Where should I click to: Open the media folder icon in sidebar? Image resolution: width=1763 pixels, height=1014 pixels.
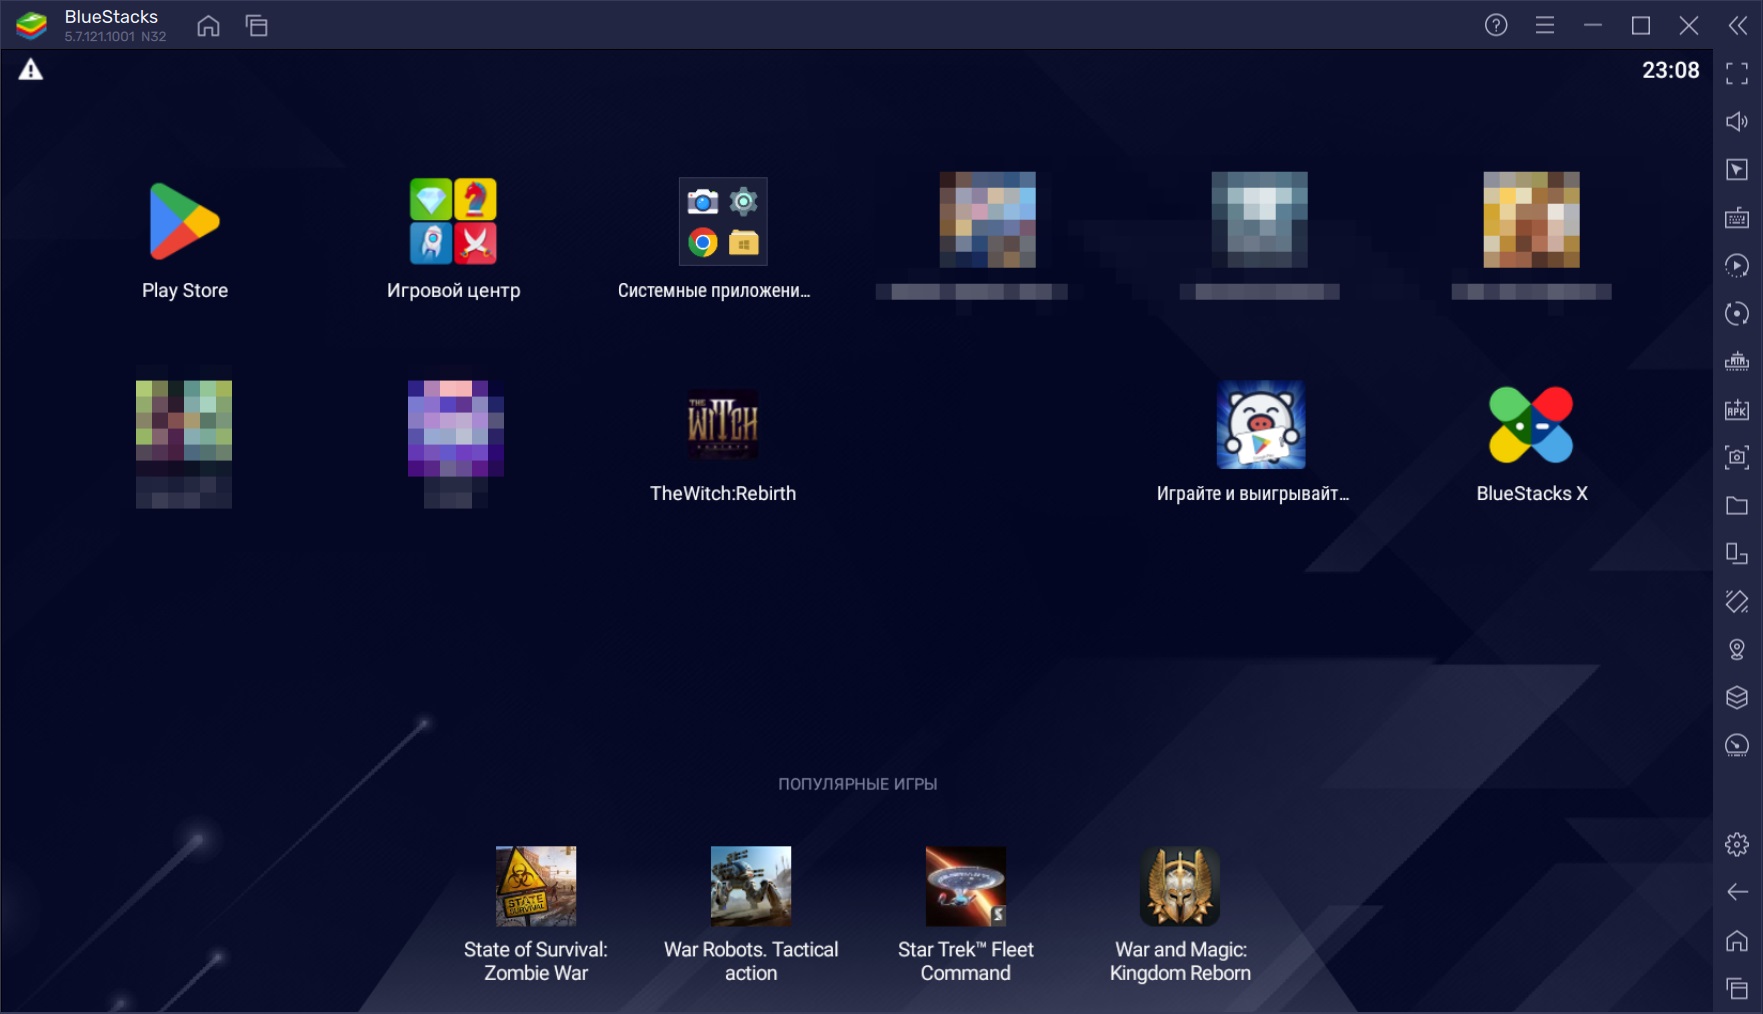tap(1737, 505)
